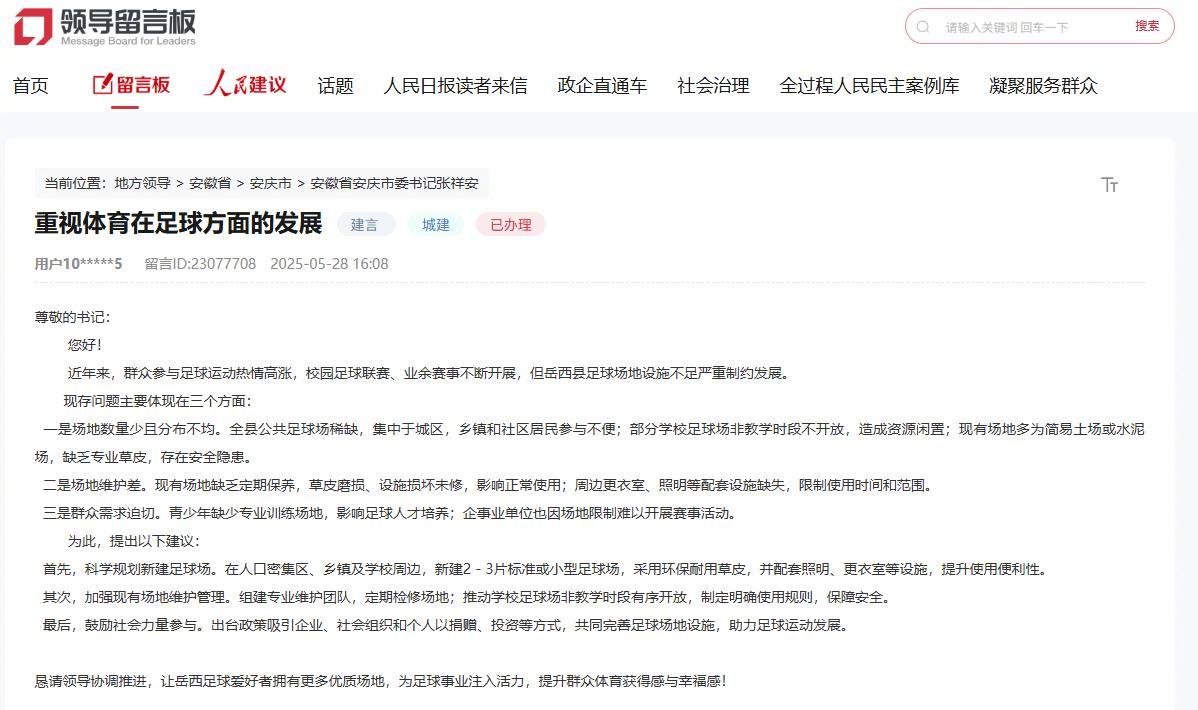Image resolution: width=1198 pixels, height=710 pixels.
Task: Click the paragraph starting 二是场地维护差
Action: click(x=488, y=485)
